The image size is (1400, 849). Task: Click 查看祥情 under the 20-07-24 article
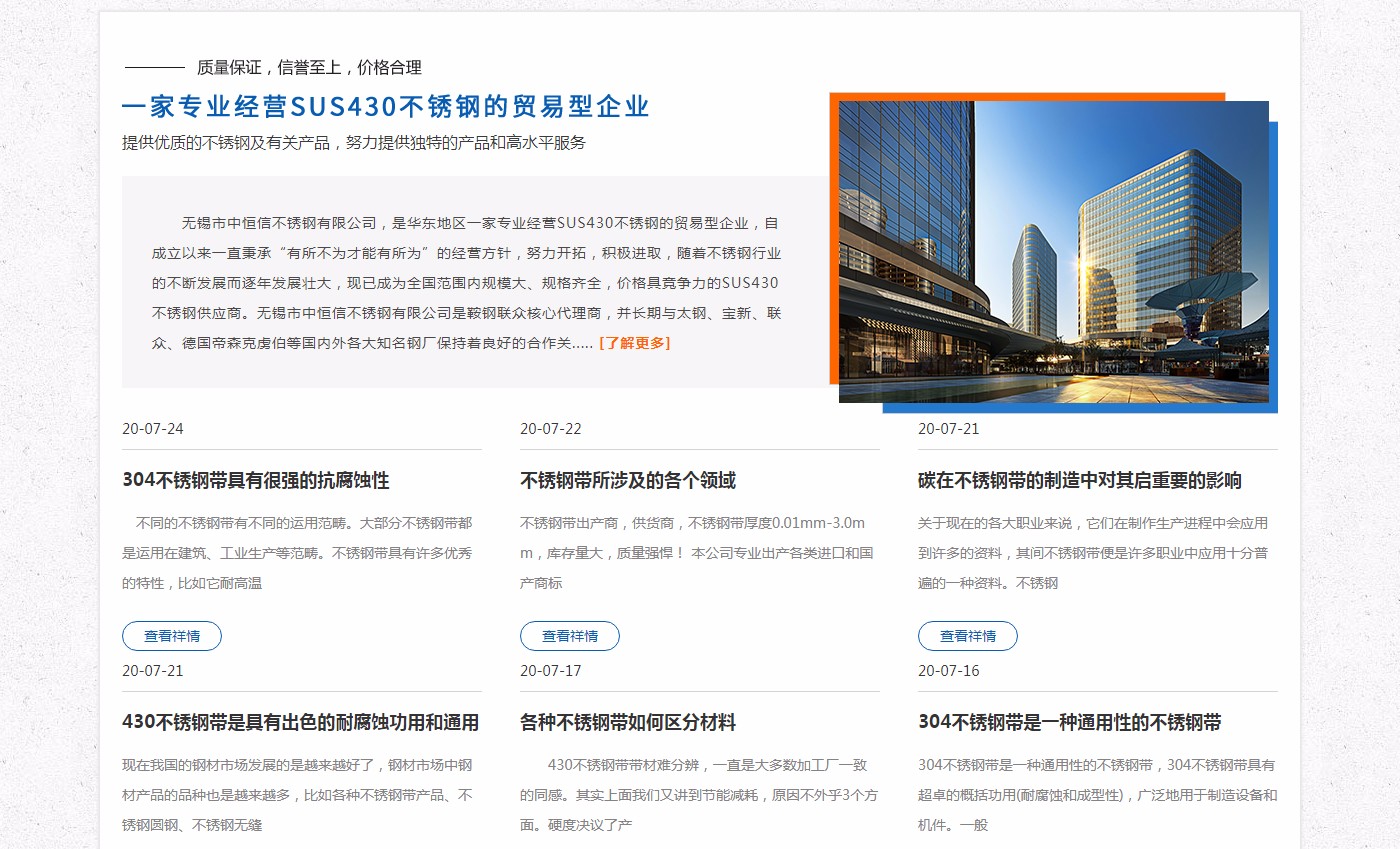click(x=172, y=636)
